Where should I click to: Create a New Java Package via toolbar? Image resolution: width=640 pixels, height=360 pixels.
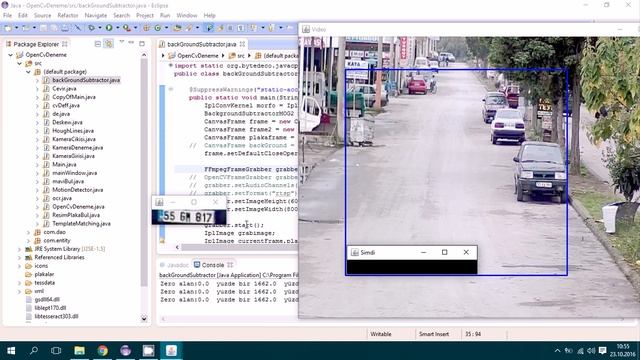tap(146, 28)
